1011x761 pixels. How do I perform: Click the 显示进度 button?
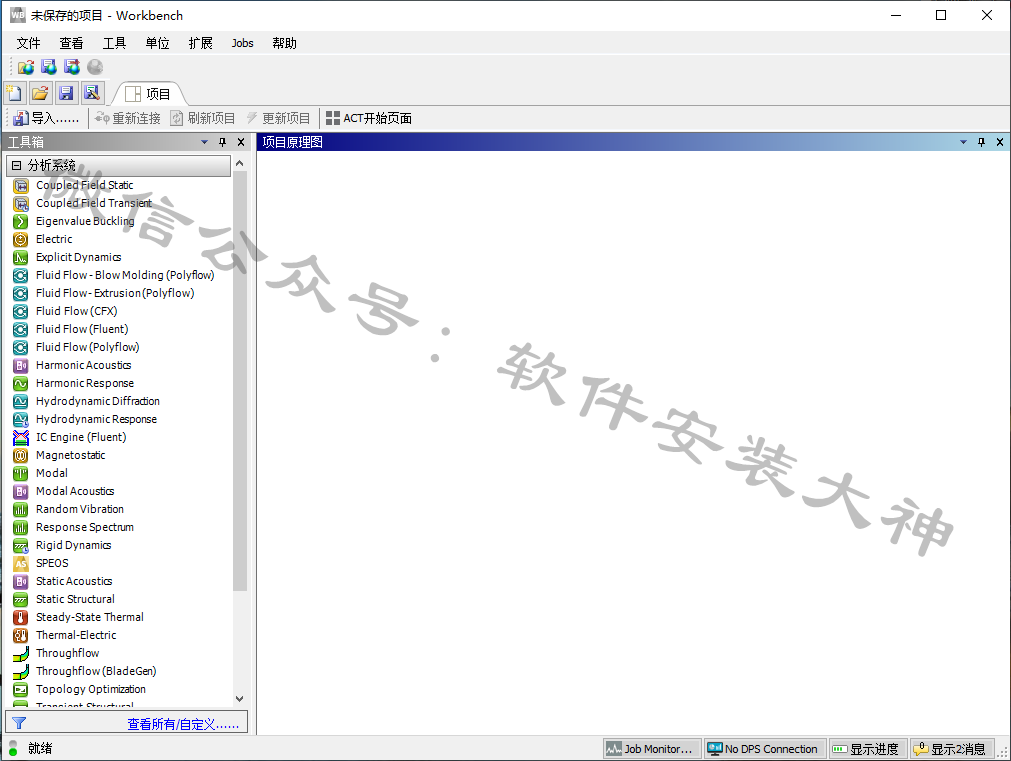click(x=868, y=749)
